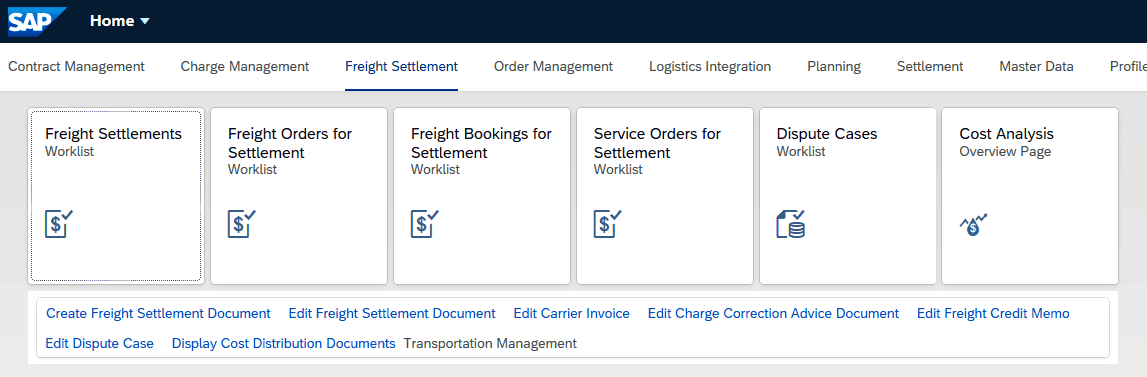Click the SAP logo

(x=37, y=21)
